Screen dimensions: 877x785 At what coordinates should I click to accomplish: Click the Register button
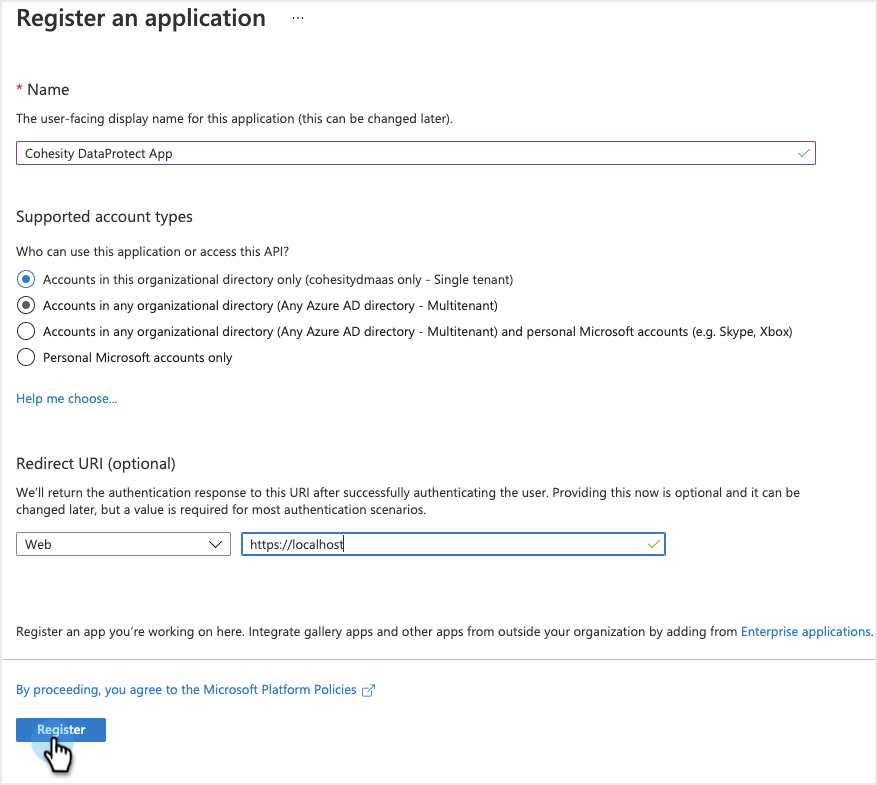[61, 730]
